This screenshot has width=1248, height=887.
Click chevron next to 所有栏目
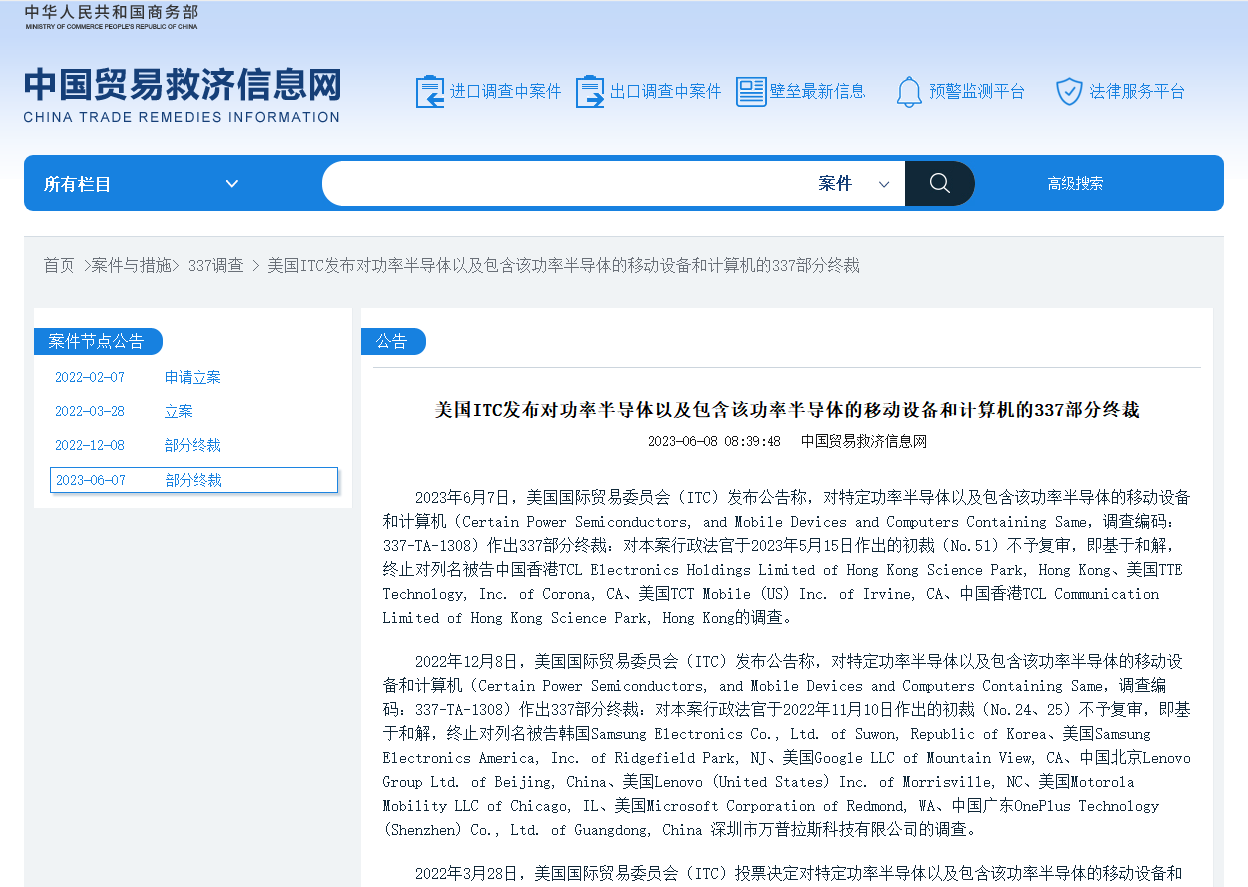pos(232,184)
